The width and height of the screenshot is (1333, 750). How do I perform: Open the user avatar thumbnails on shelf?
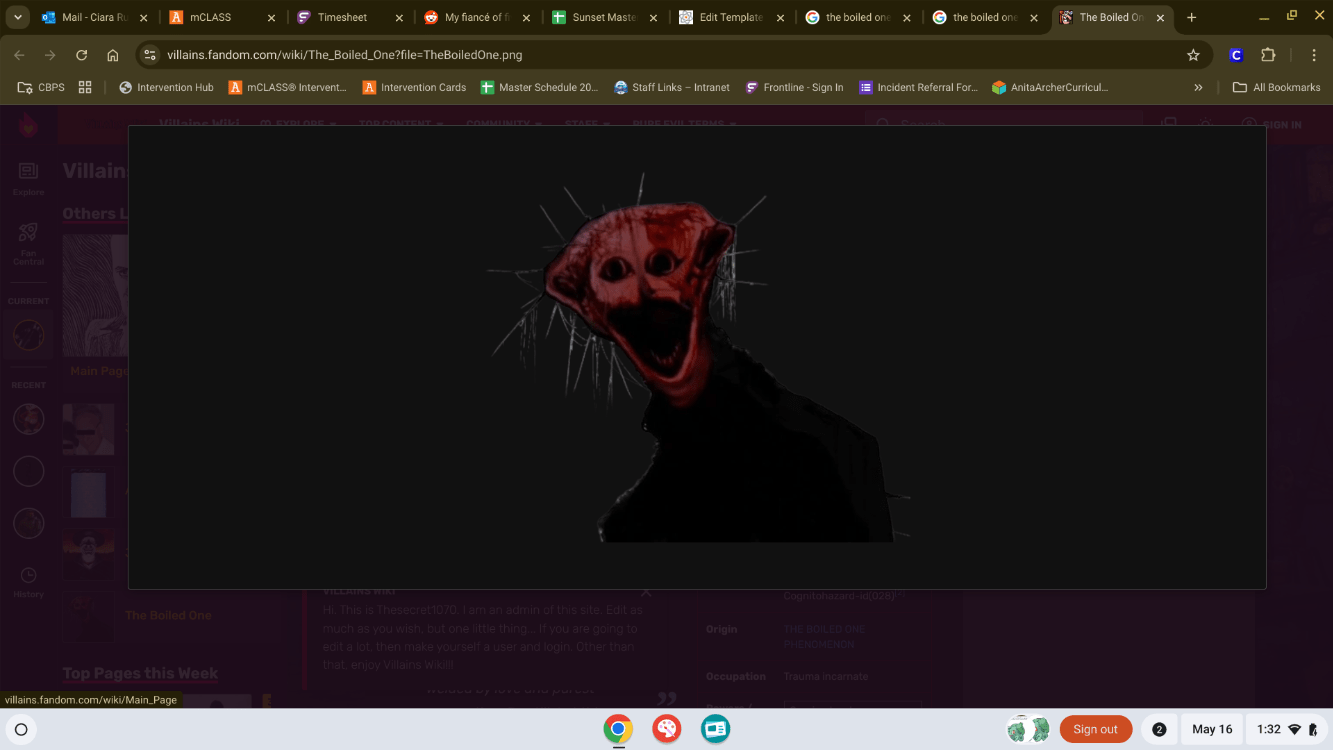pyautogui.click(x=1028, y=729)
